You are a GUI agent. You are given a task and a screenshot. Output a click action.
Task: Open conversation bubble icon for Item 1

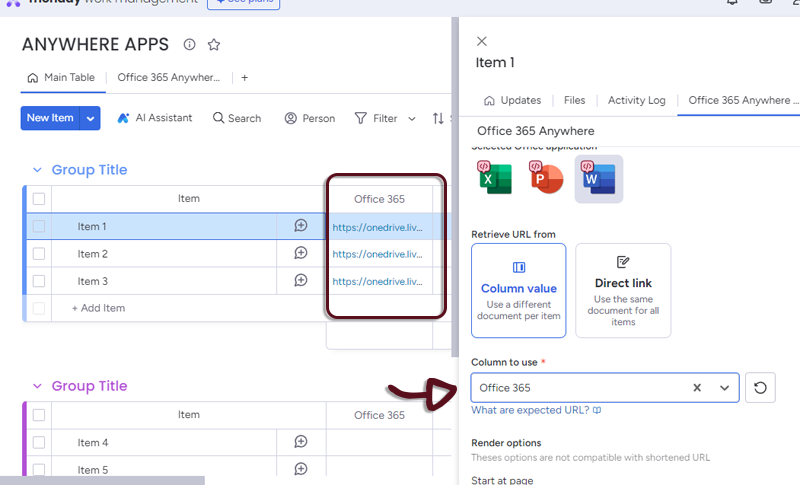tap(301, 226)
